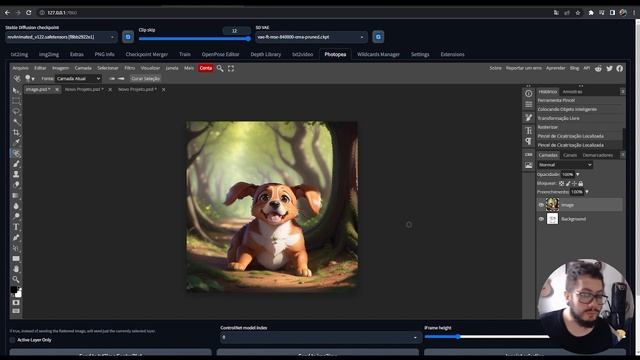Screen dimensions: 640x360
Task: Open the Paragraph side panel icon
Action: point(529,141)
